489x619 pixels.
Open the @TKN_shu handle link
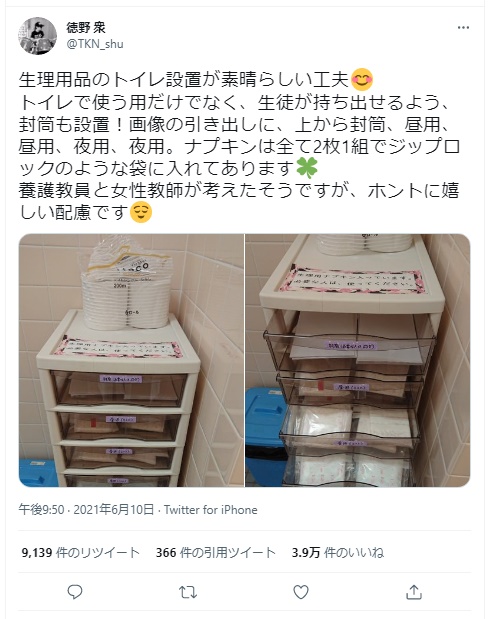[95, 43]
